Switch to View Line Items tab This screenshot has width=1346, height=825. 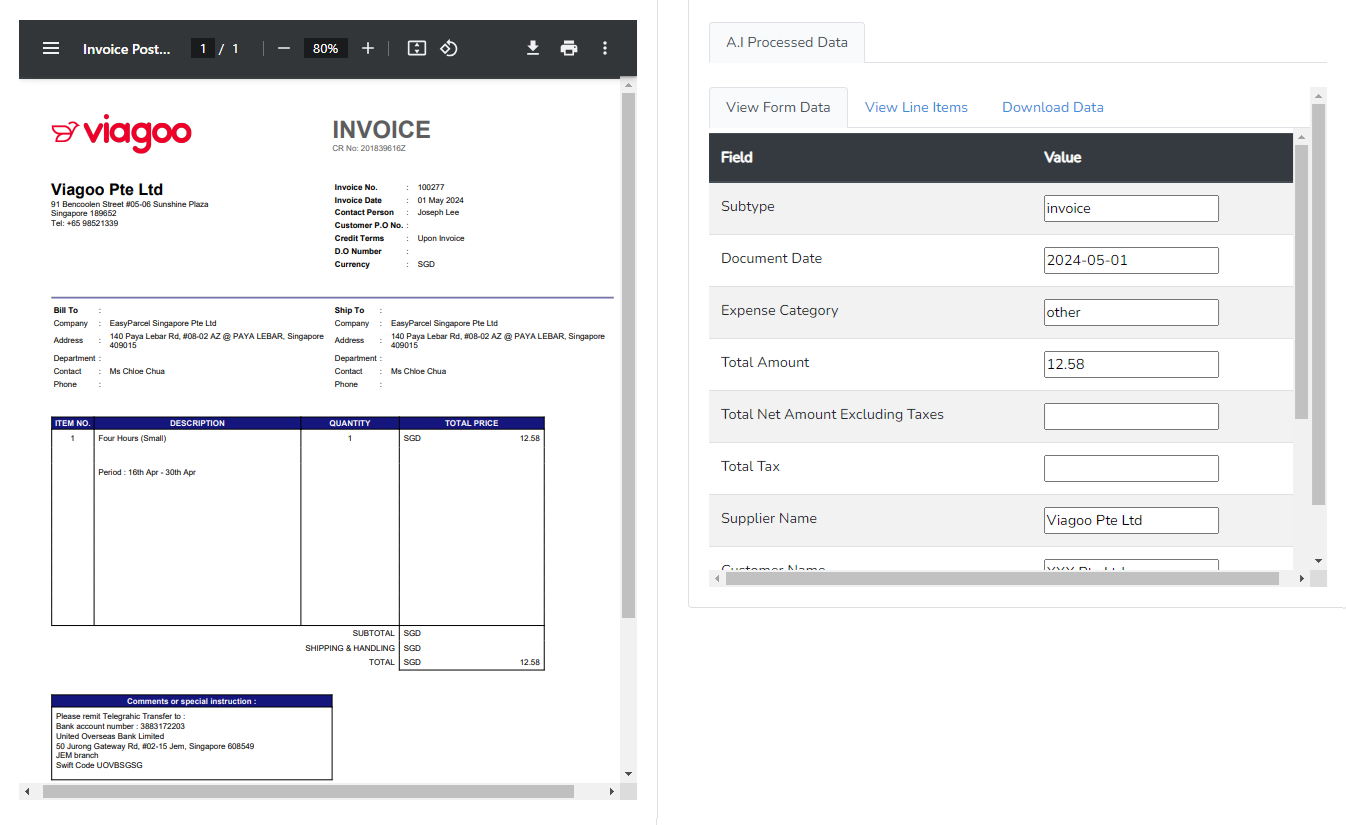[916, 107]
